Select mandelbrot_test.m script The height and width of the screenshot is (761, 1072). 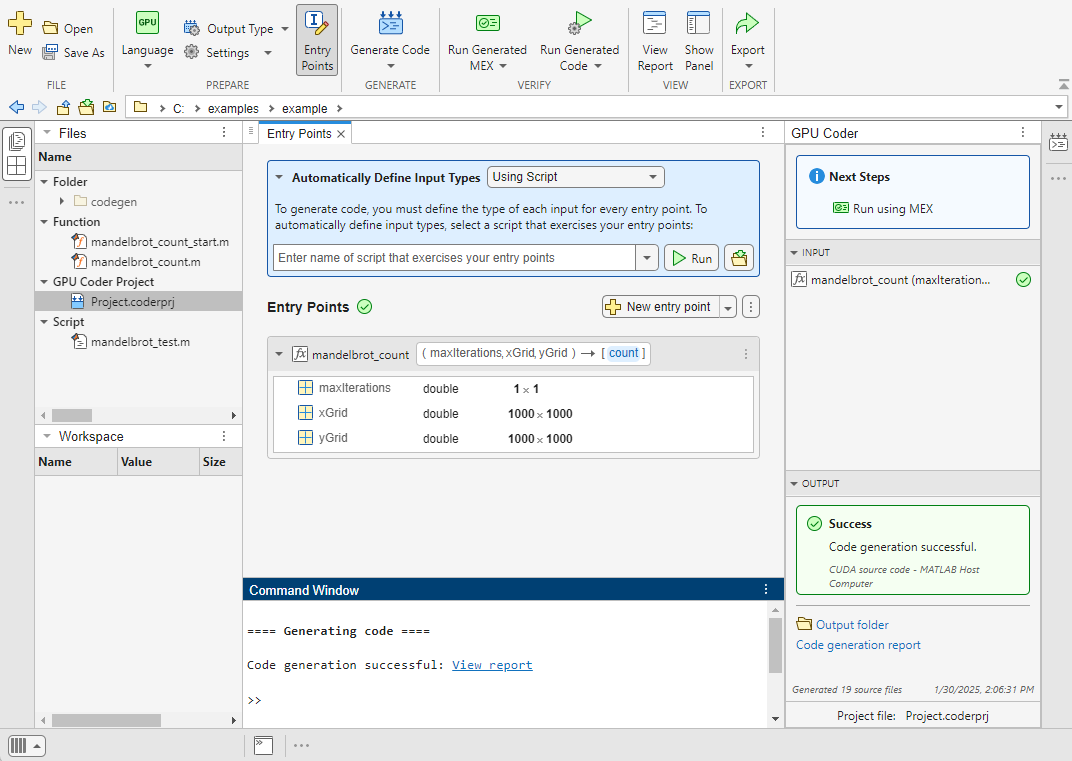point(131,342)
